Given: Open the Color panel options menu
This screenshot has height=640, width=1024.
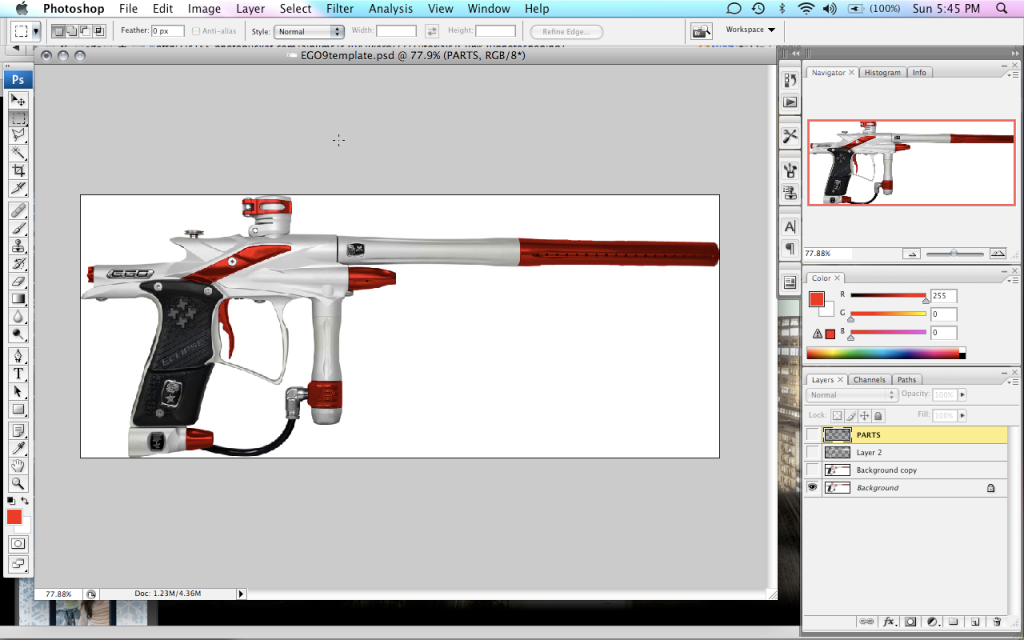Looking at the screenshot, I should [1014, 280].
